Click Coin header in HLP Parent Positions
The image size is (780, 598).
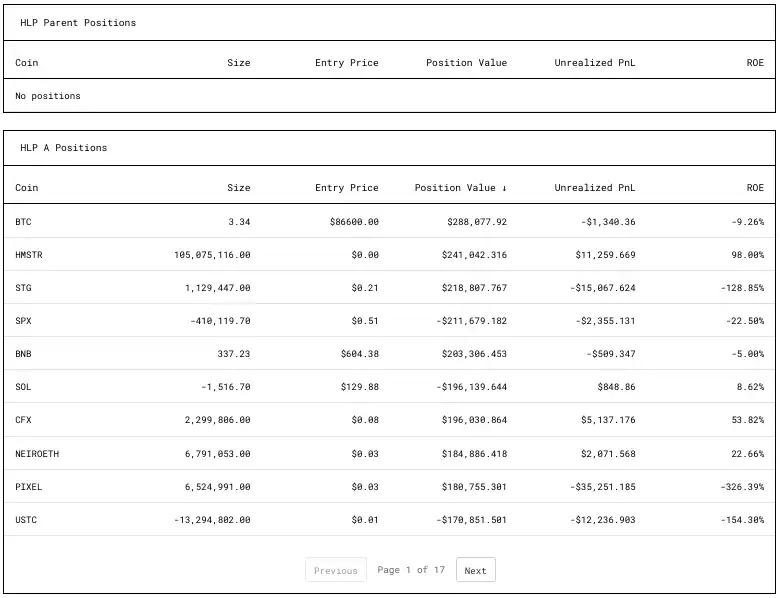coord(27,63)
